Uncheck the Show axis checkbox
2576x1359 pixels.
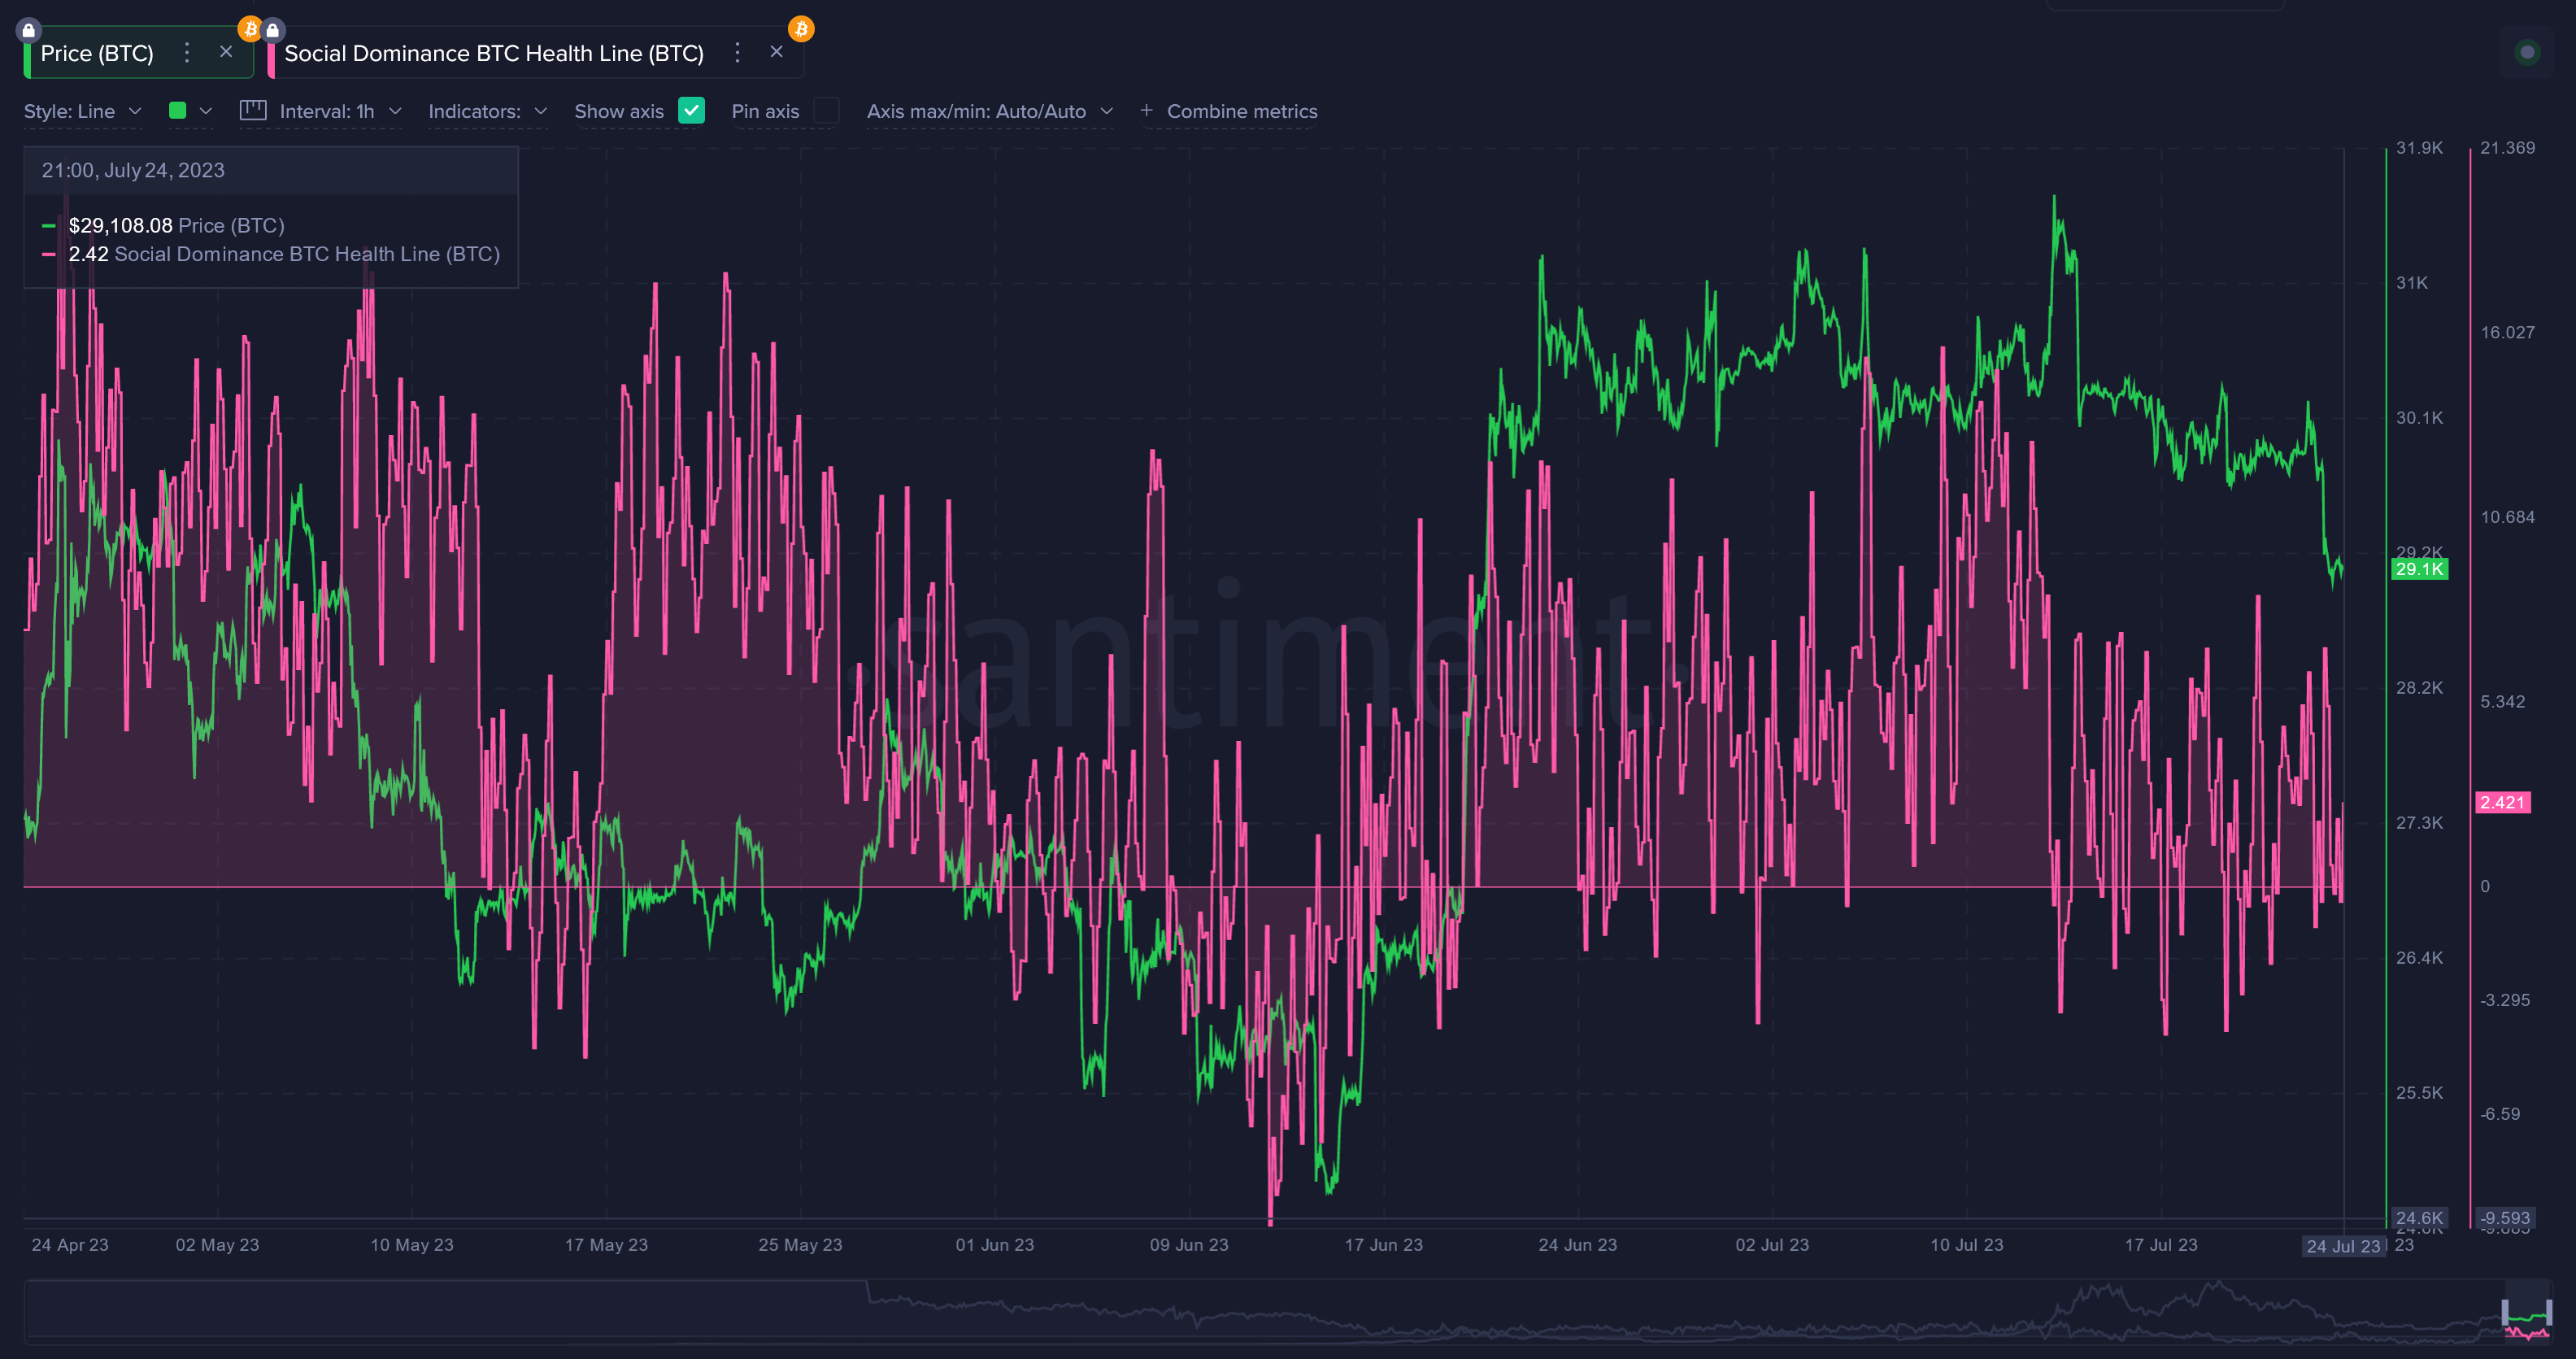[x=691, y=111]
